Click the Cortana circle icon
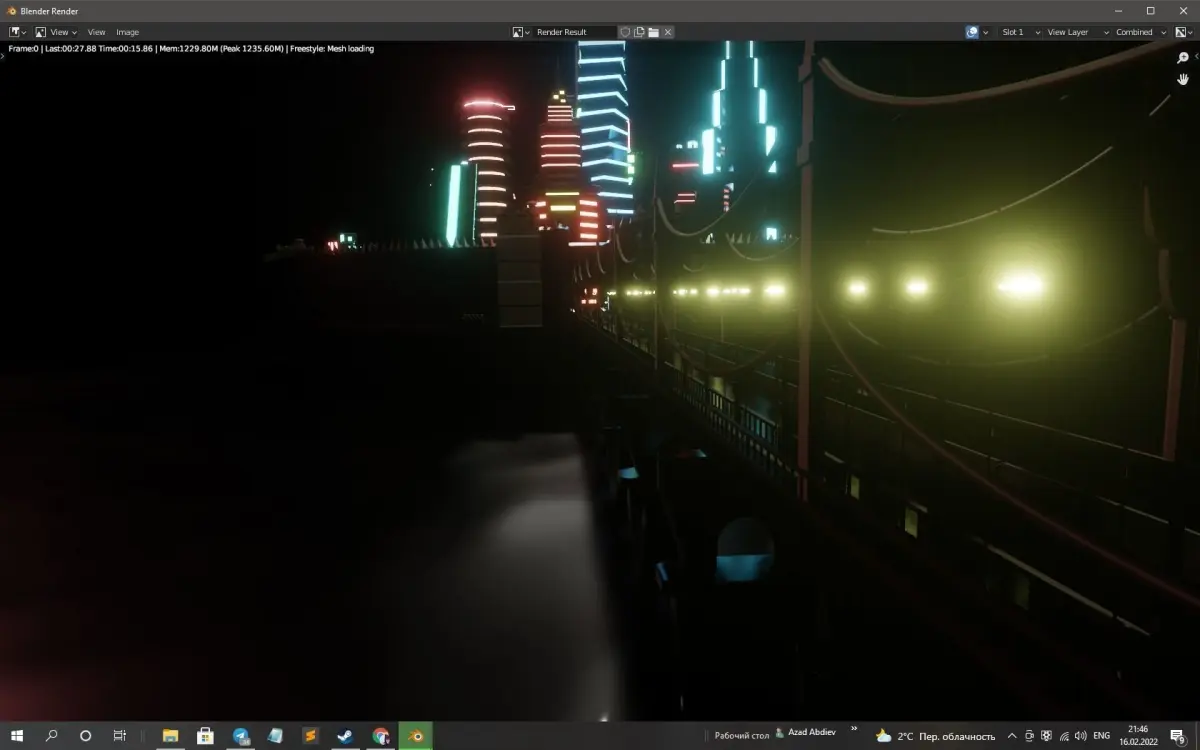Screen dimensions: 1200x750 tap(85, 736)
